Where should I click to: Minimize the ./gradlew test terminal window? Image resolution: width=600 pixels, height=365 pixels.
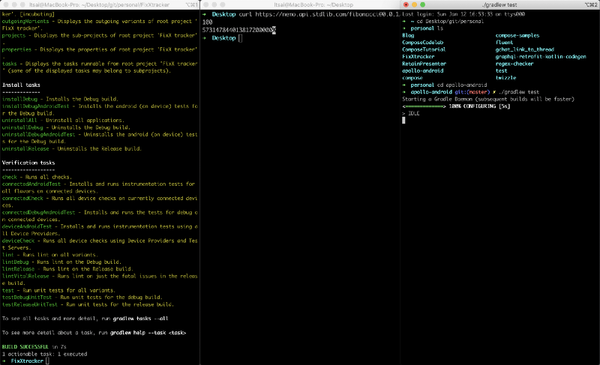pos(414,5)
